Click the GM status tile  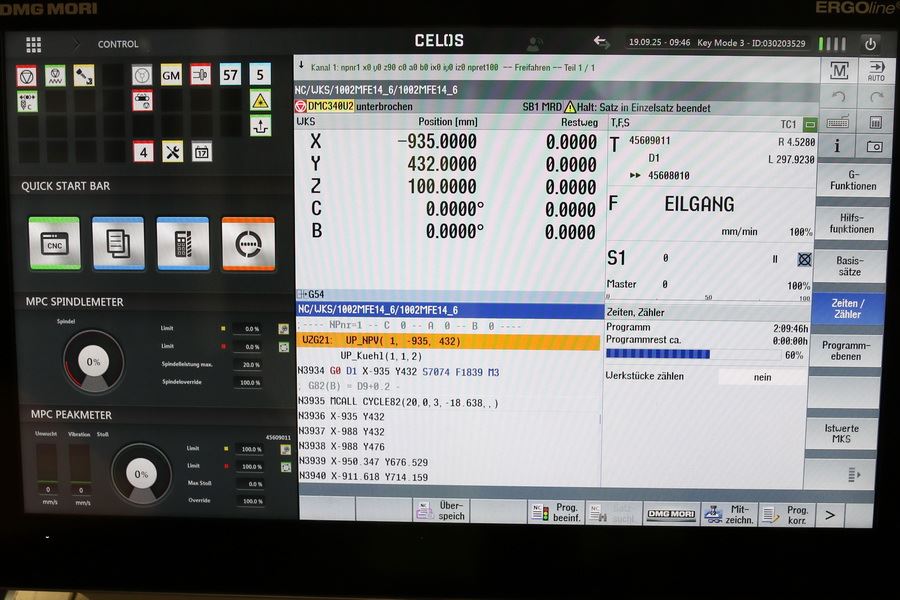(x=171, y=75)
